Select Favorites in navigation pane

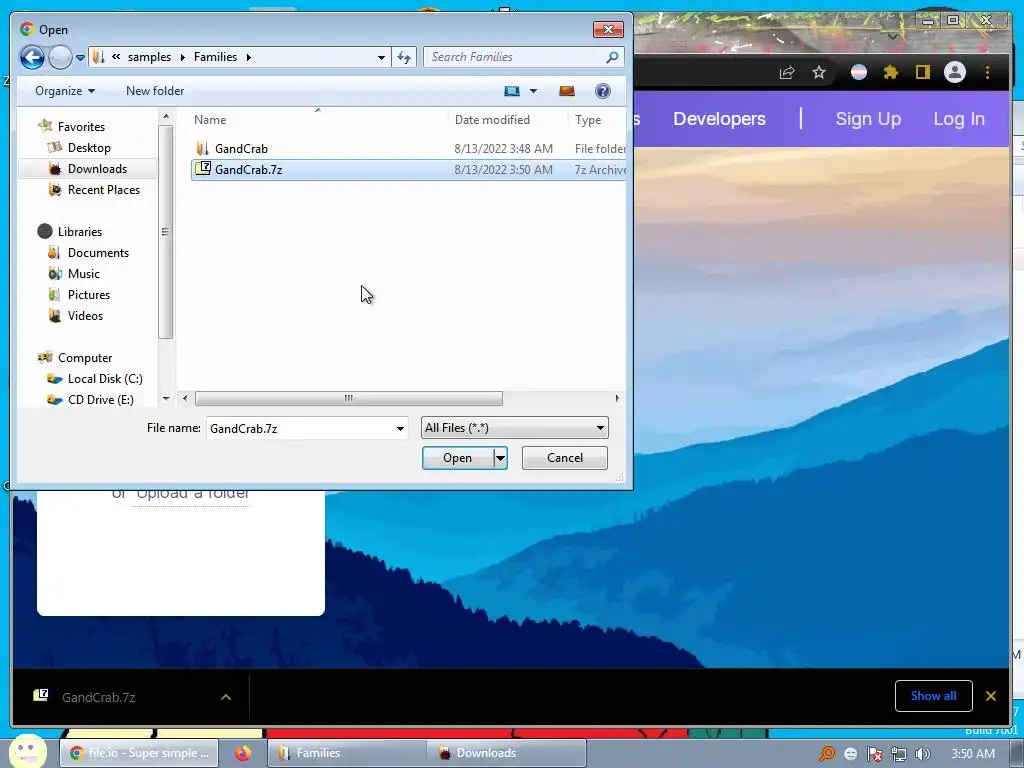[x=81, y=127]
